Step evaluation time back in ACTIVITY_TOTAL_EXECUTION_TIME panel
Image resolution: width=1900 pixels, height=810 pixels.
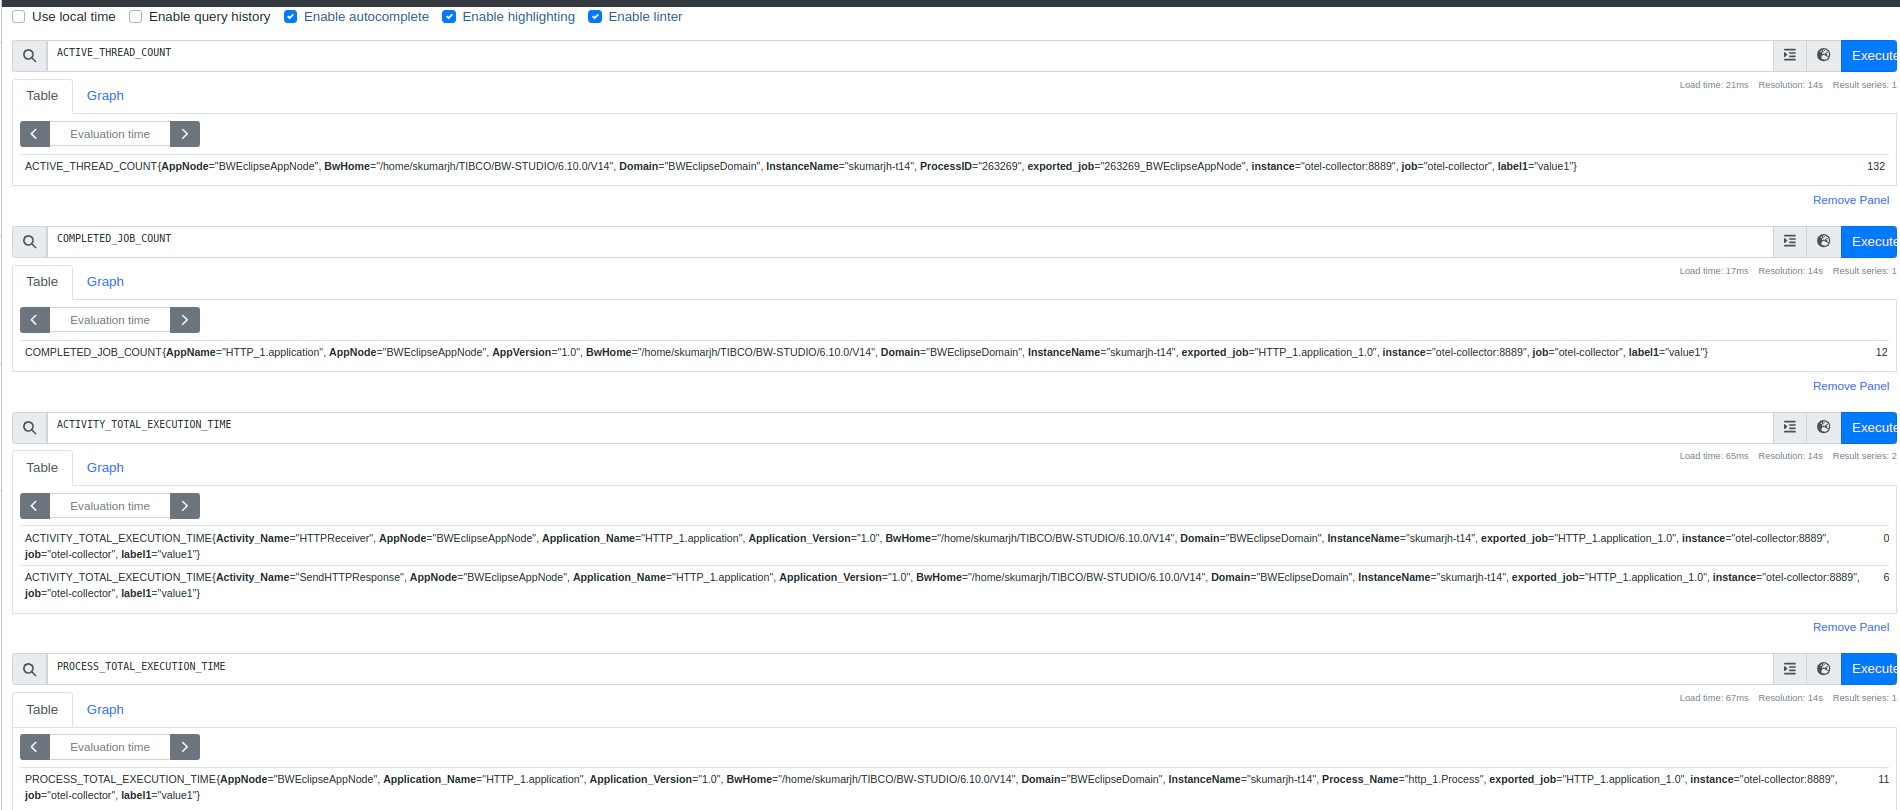click(x=35, y=506)
